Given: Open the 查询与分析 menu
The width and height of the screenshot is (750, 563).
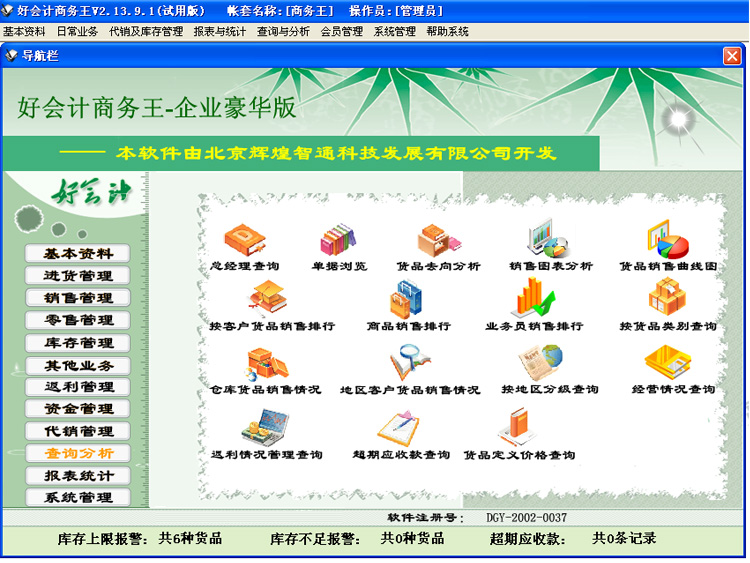Looking at the screenshot, I should (x=283, y=32).
